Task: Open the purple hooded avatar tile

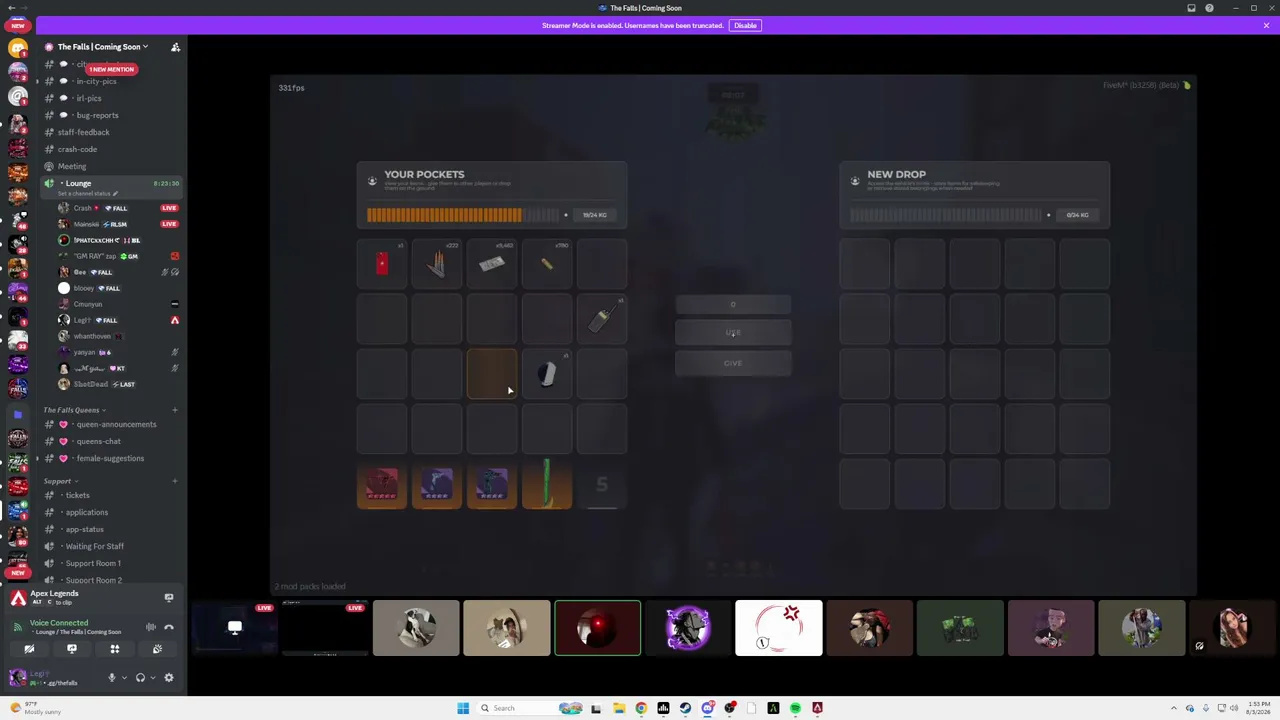Action: 688,628
